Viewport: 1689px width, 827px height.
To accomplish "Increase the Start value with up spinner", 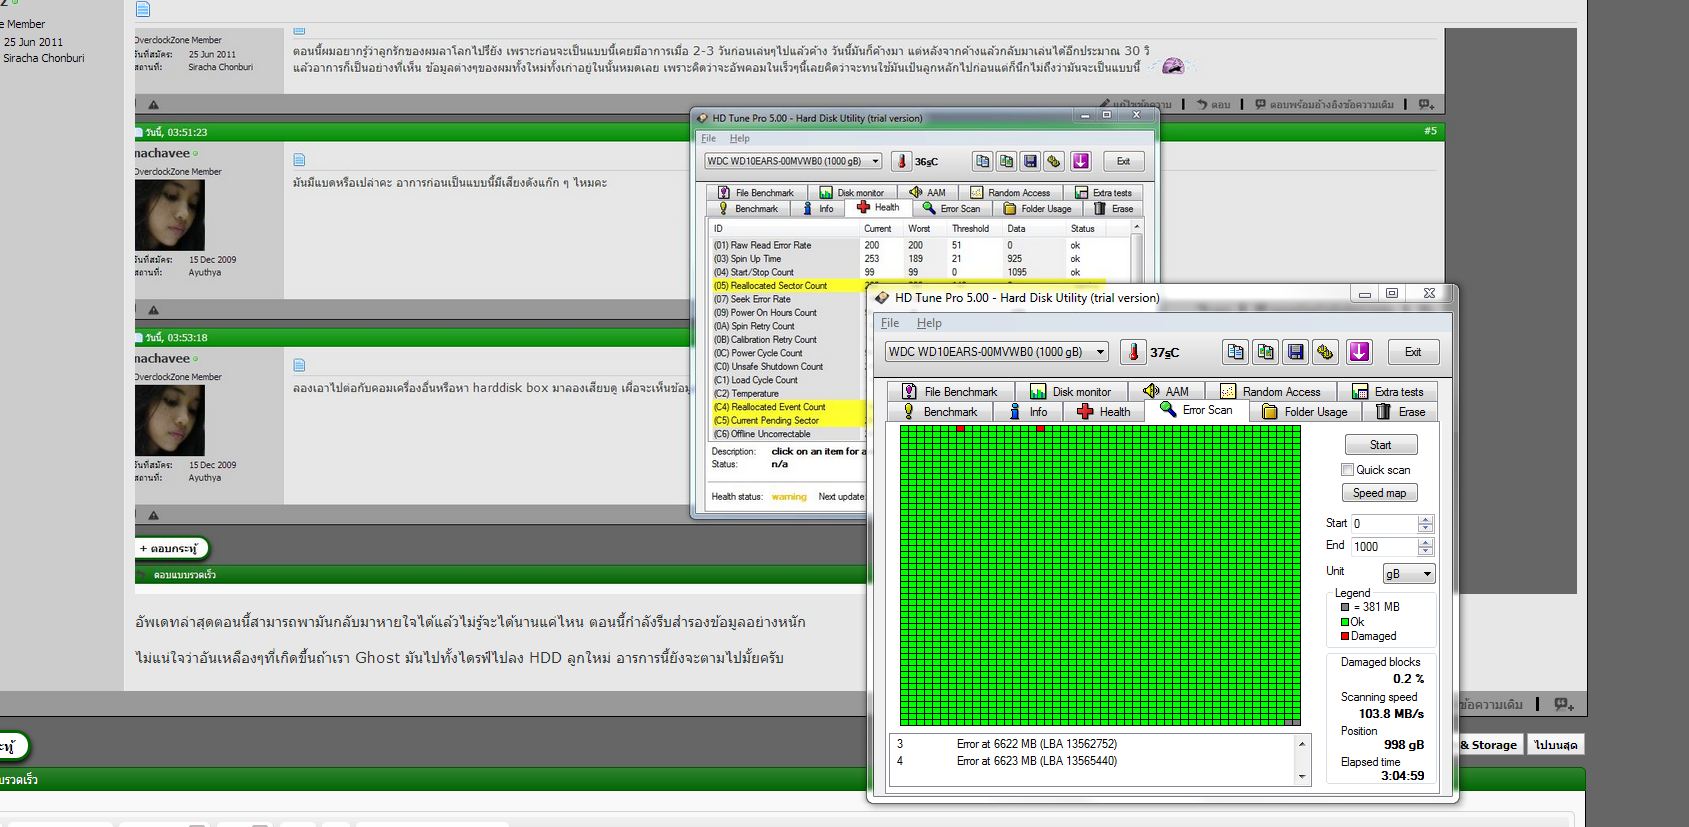I will point(1426,519).
